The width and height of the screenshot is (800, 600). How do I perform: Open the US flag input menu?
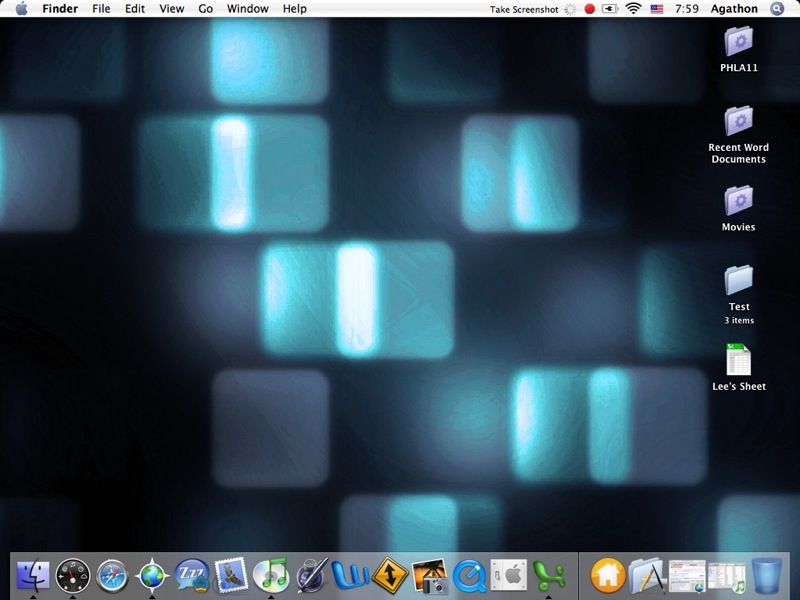coord(657,9)
